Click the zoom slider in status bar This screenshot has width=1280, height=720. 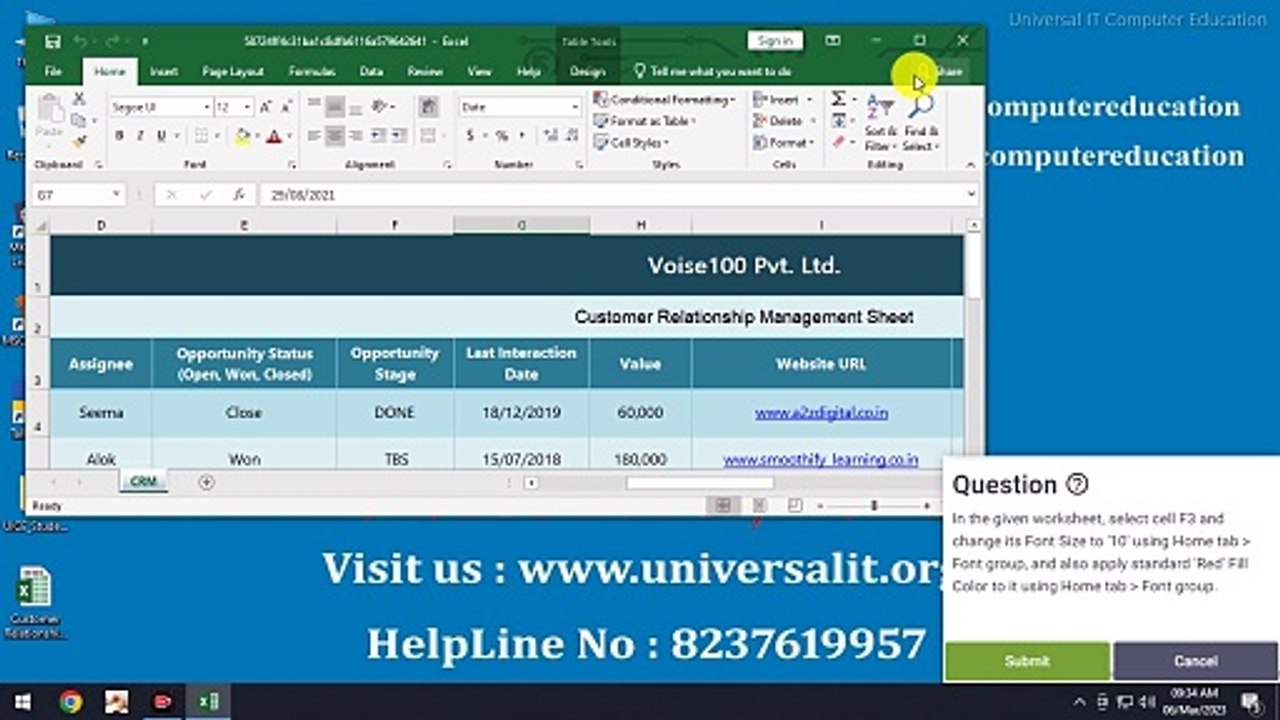[x=873, y=507]
